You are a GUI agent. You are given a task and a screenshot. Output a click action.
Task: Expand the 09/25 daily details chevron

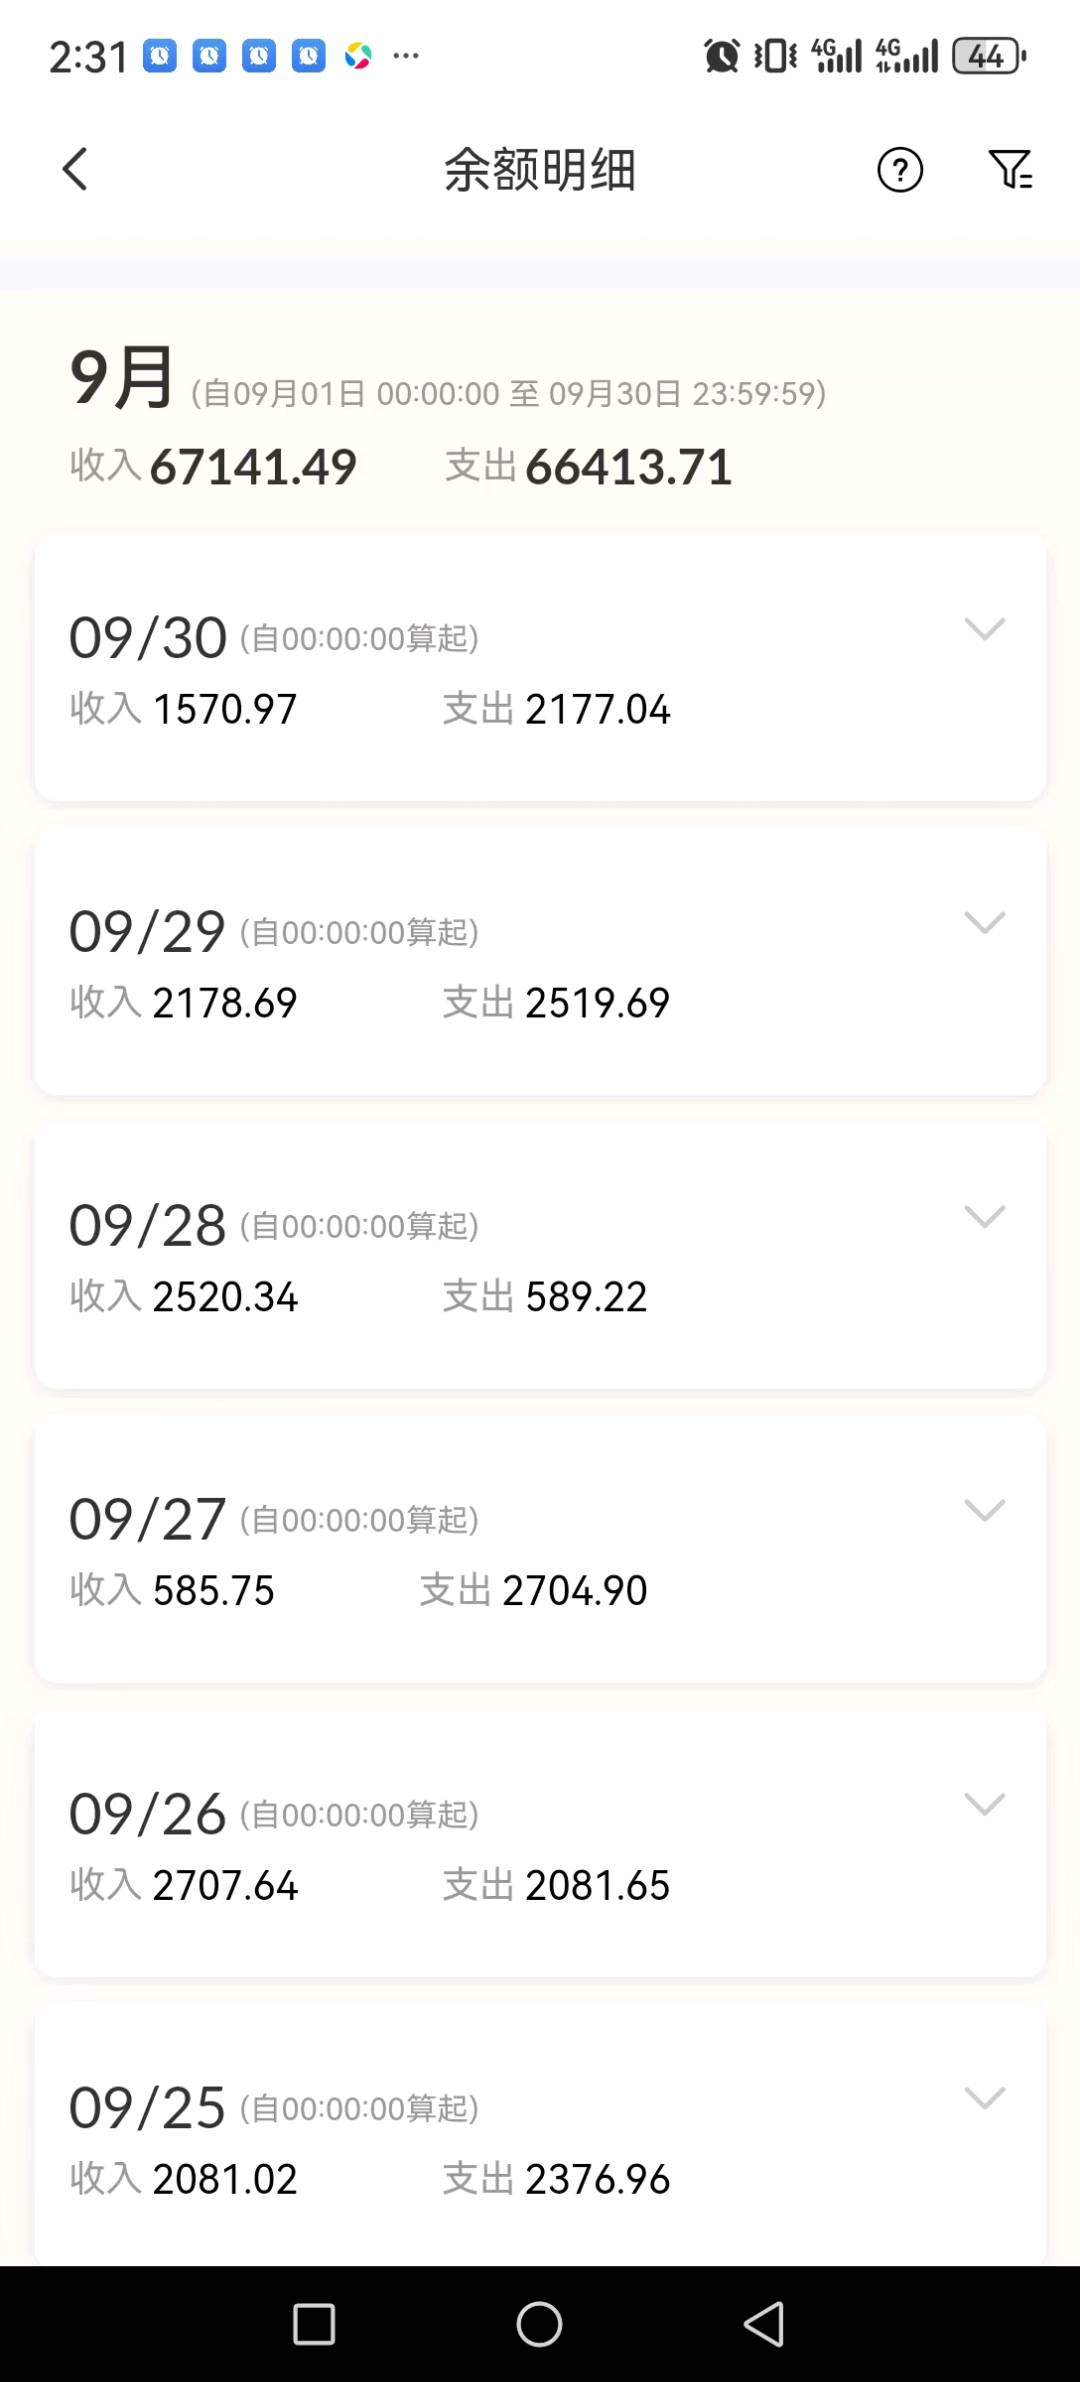984,2098
